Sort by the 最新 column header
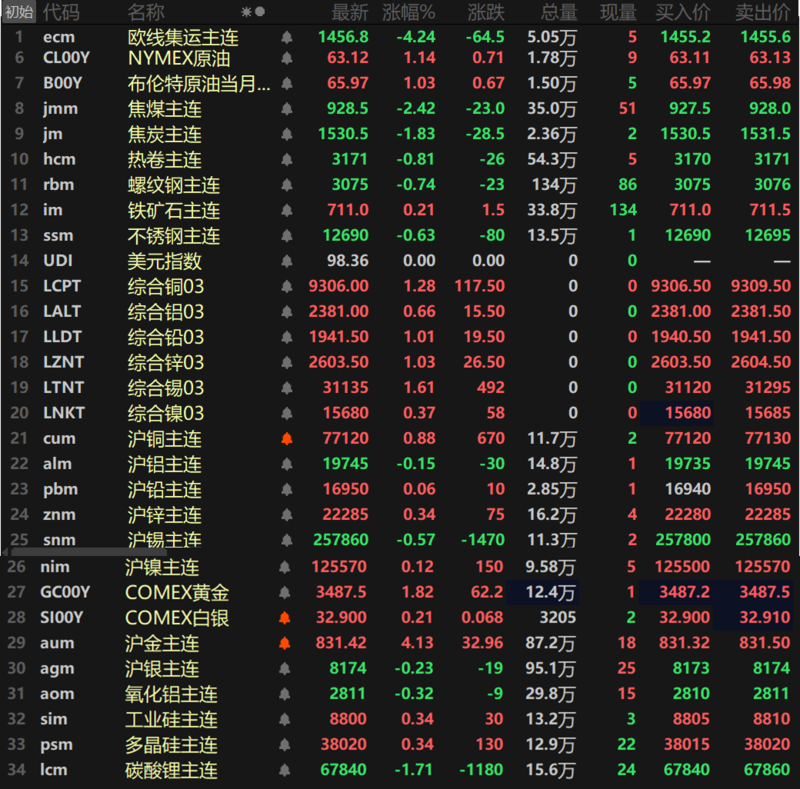The image size is (800, 789). (x=349, y=12)
